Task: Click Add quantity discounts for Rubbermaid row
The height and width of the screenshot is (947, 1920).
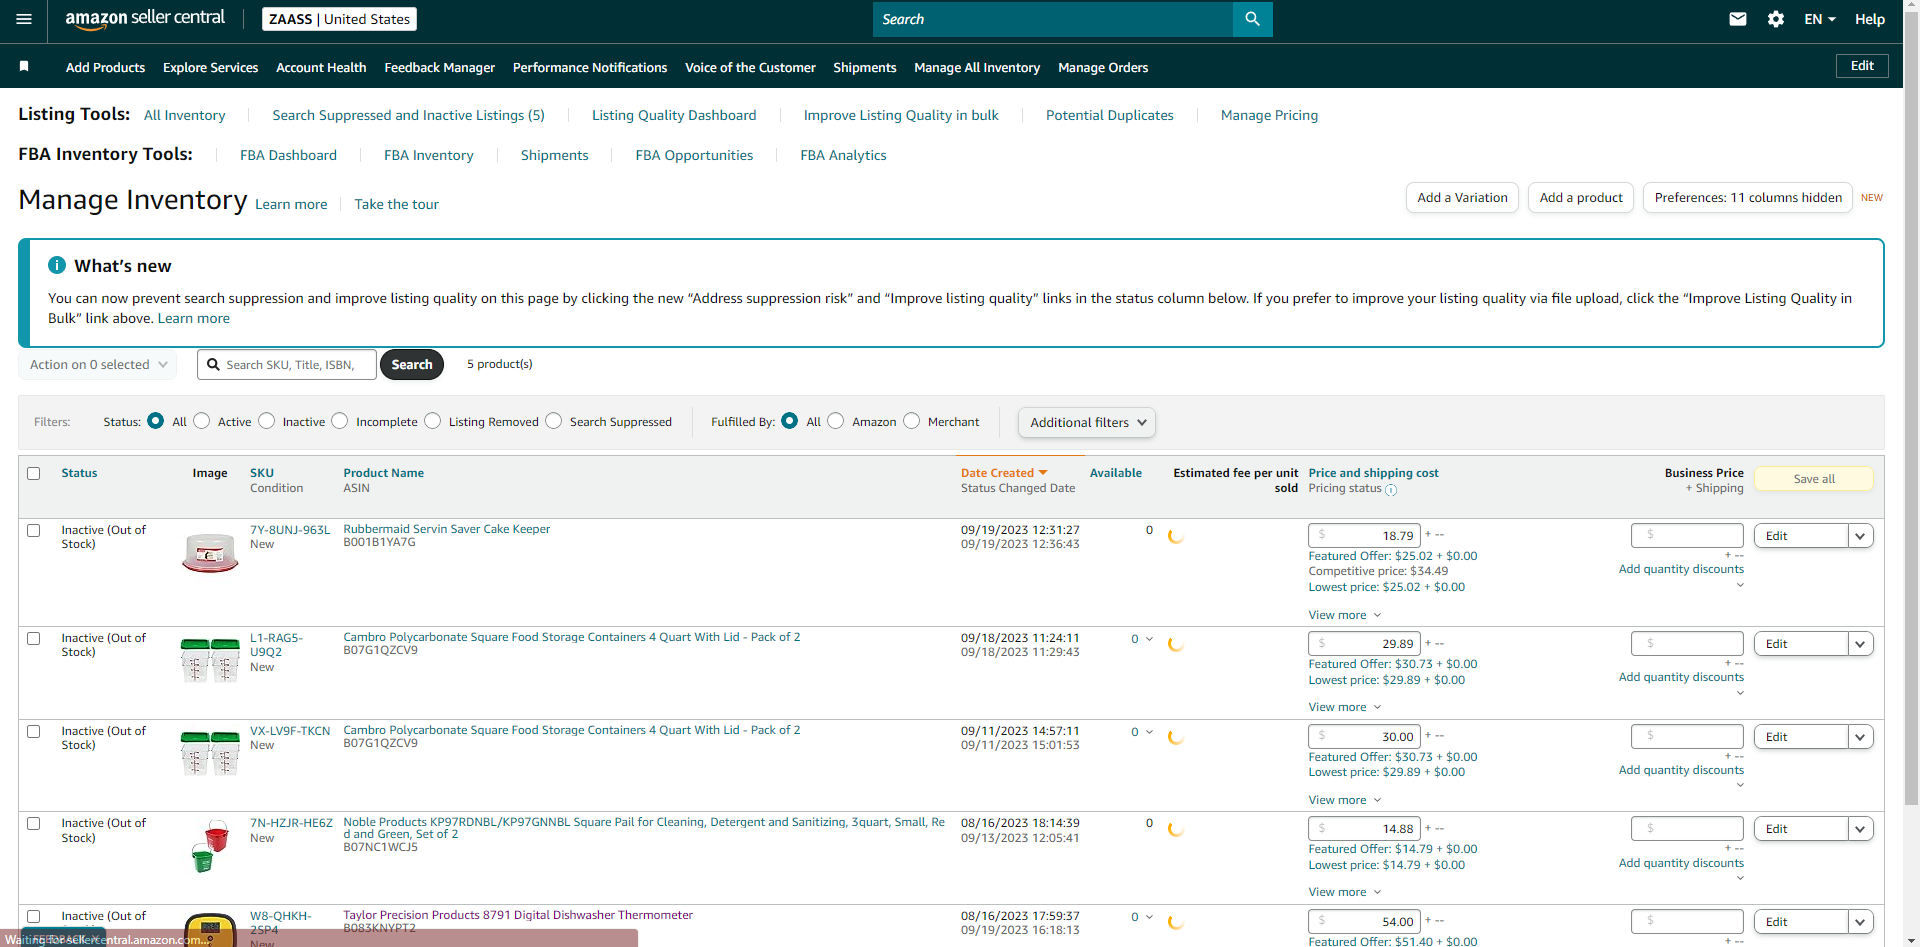Action: click(x=1681, y=569)
